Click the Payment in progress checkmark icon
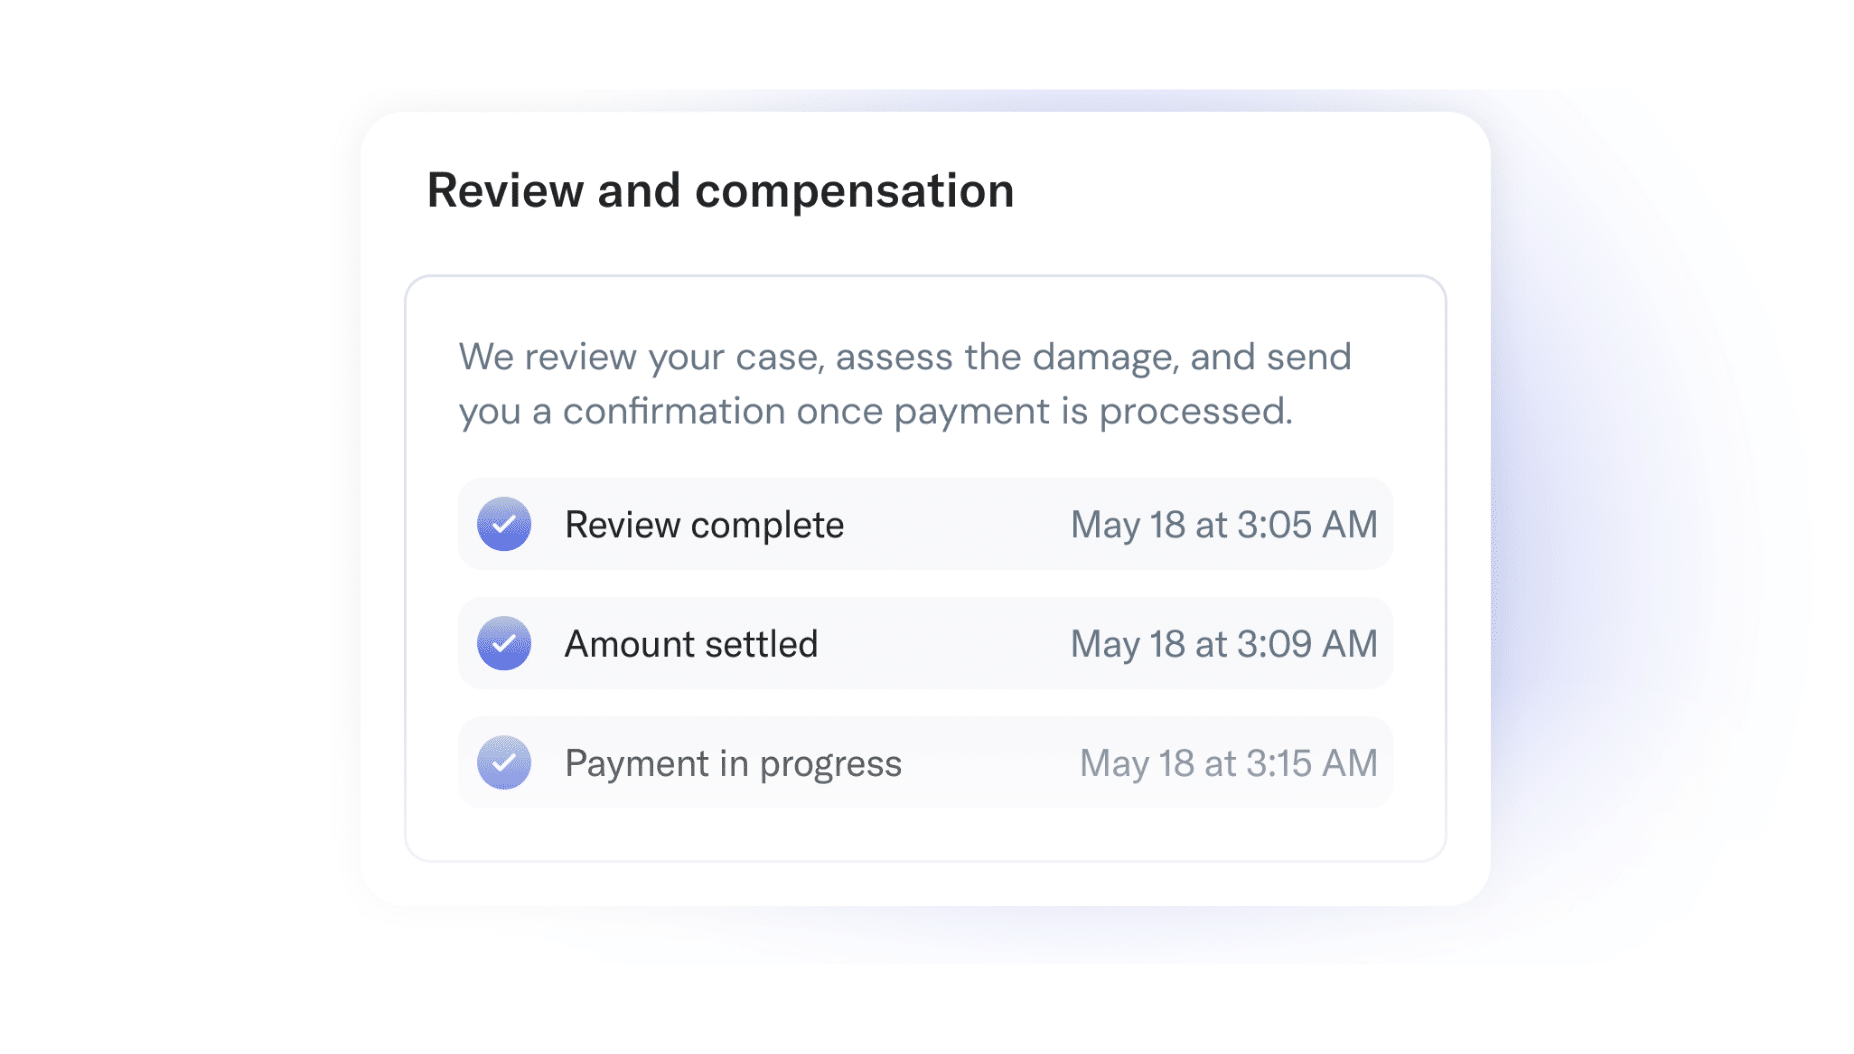Image resolution: width=1854 pixels, height=1054 pixels. tap(504, 763)
